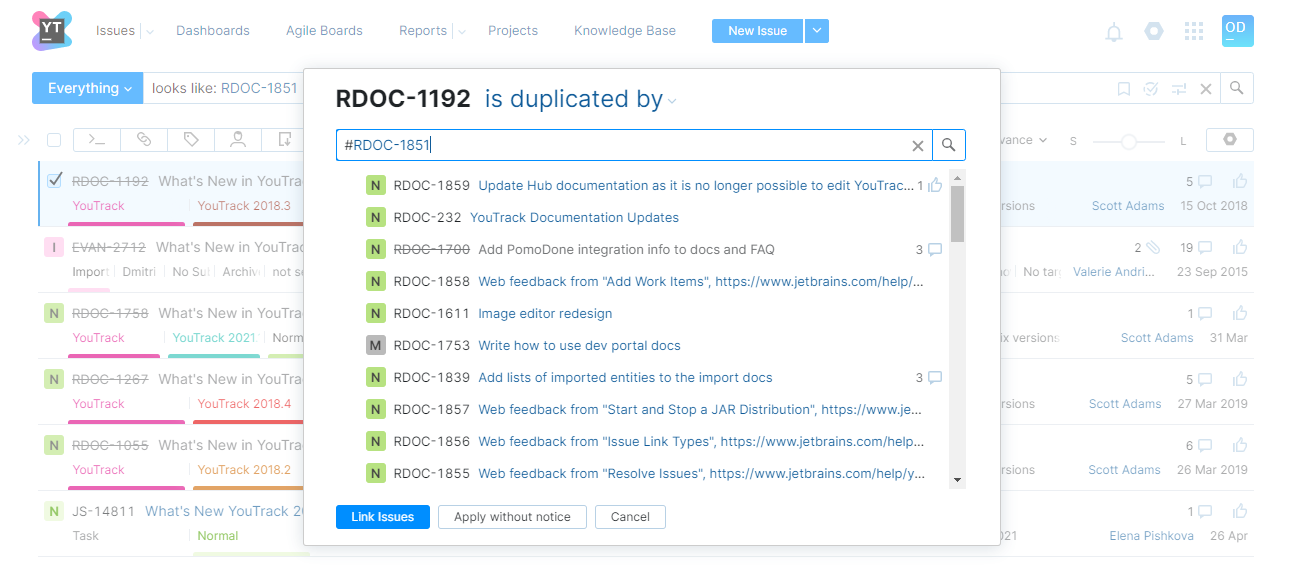
Task: Open Agile Boards in the top menu
Action: (x=324, y=31)
